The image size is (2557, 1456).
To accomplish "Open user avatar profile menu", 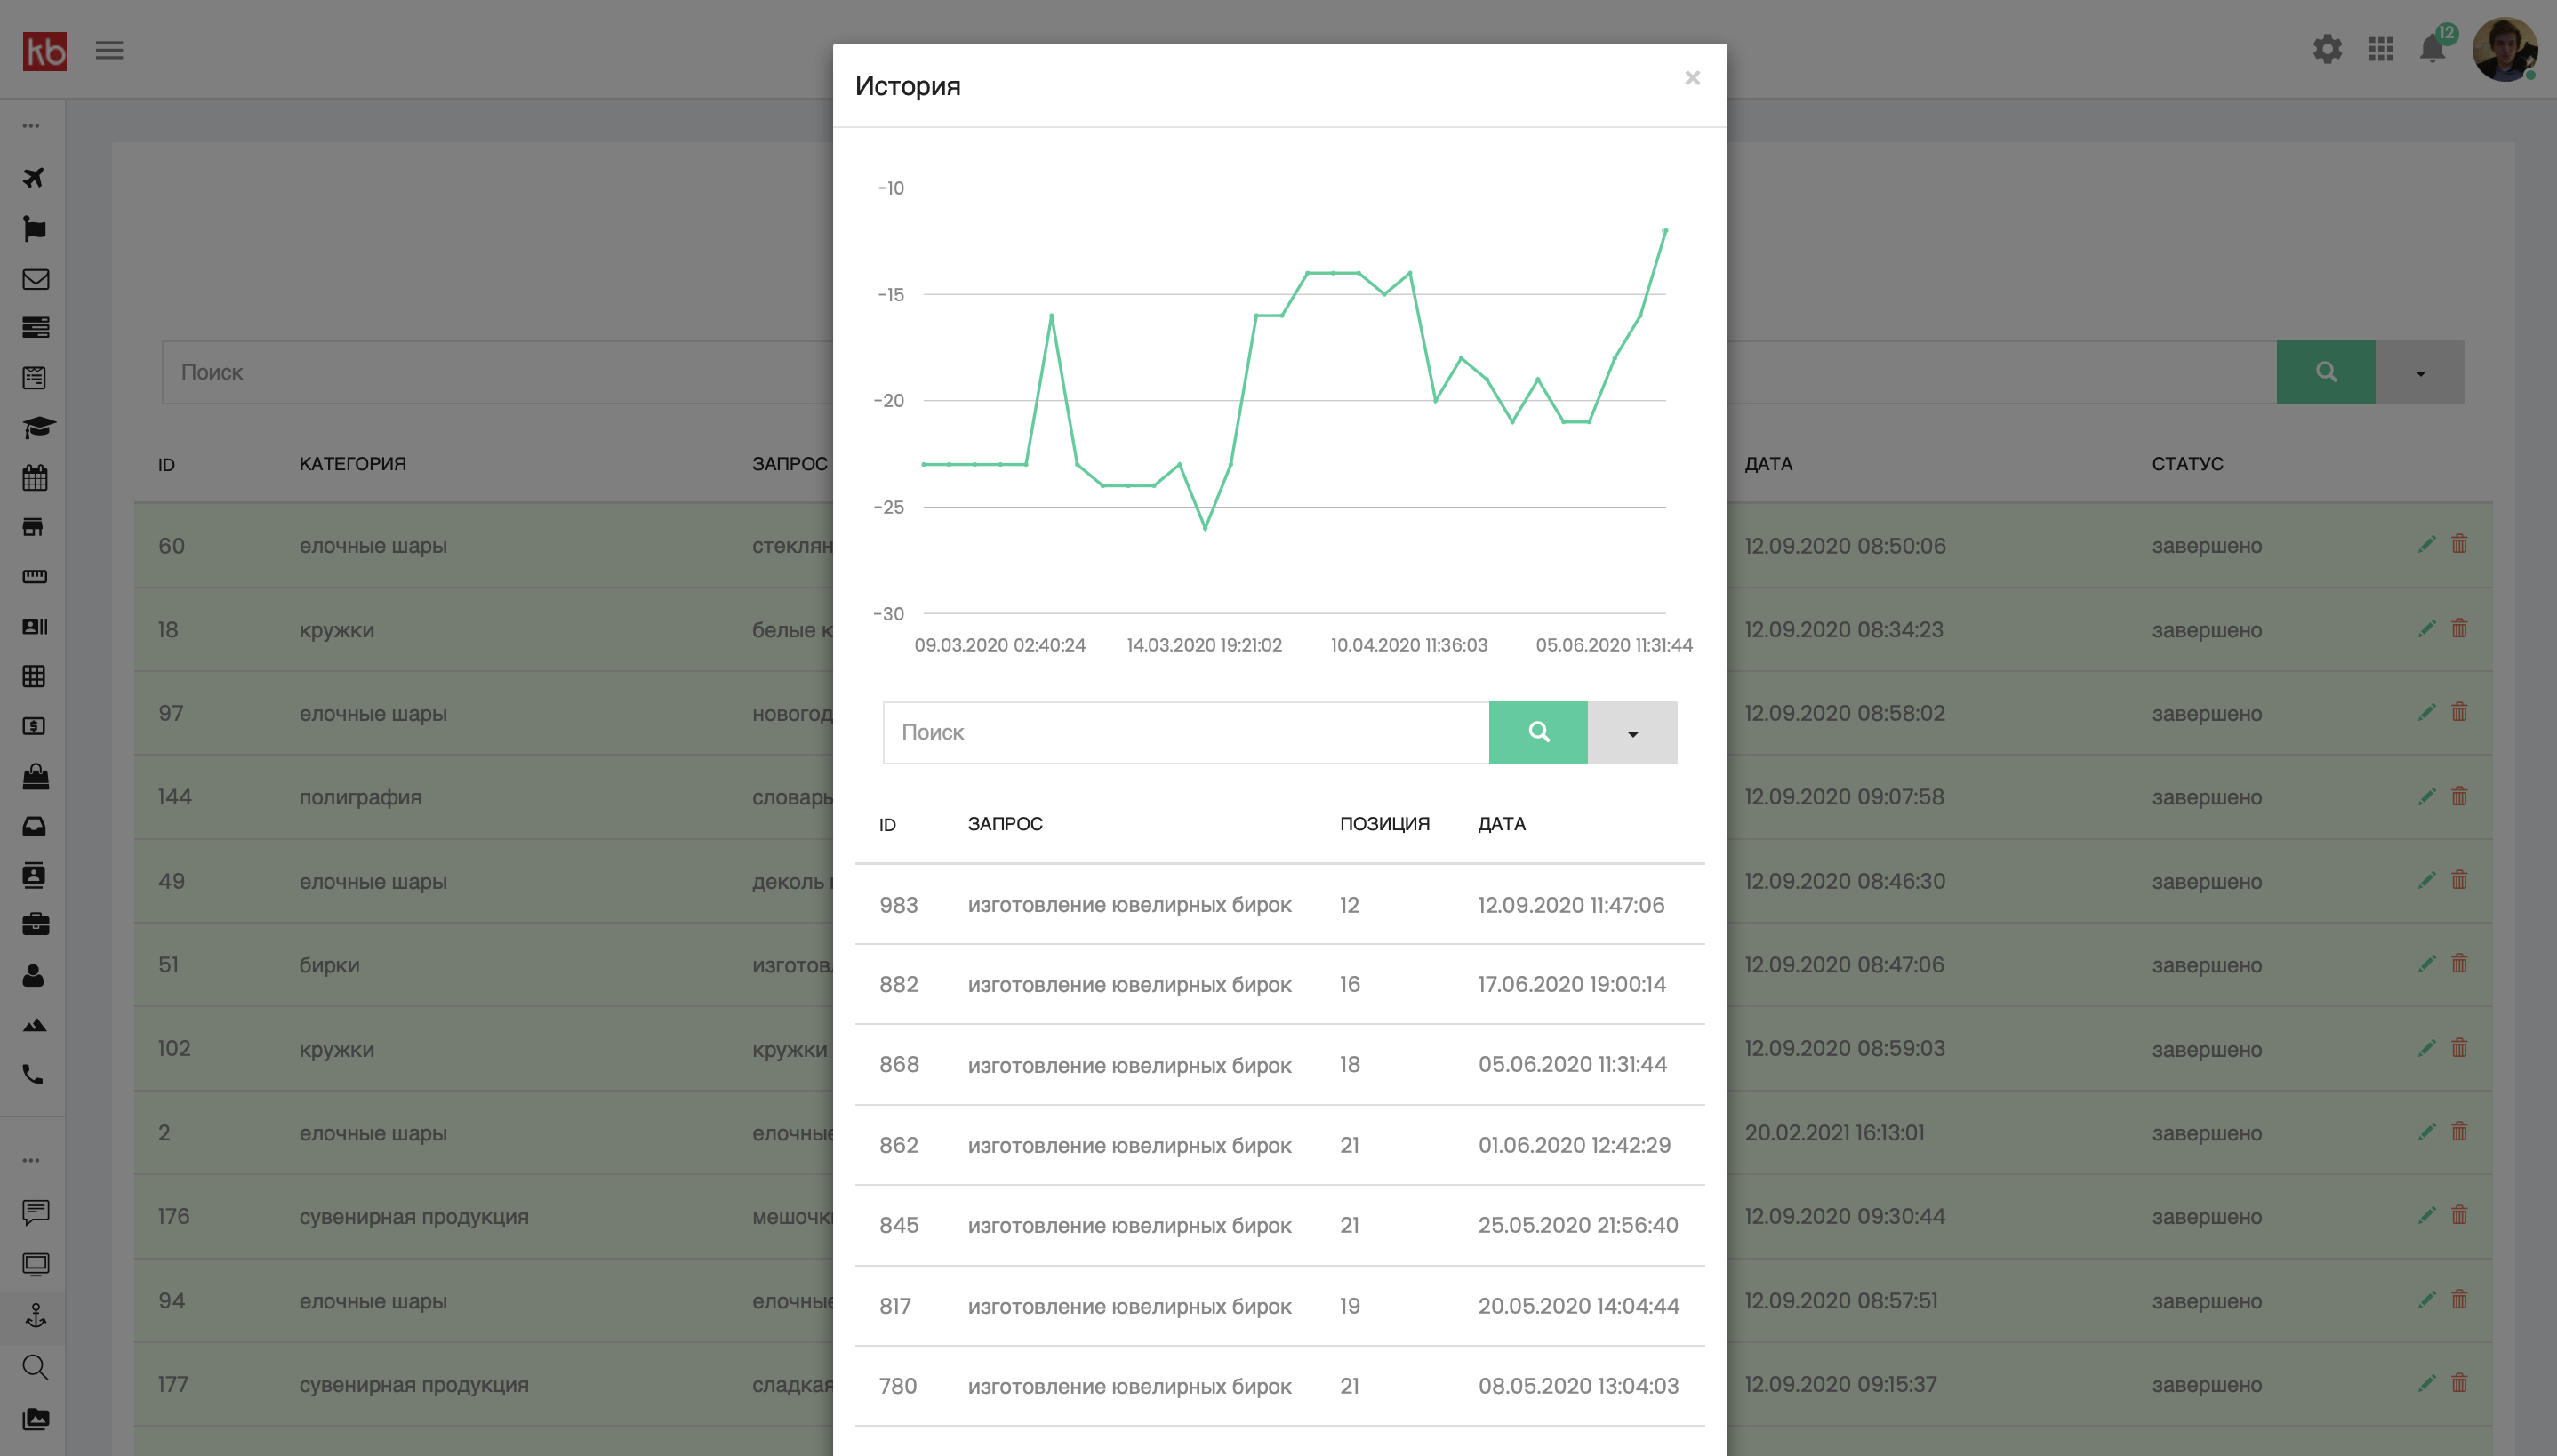I will point(2505,49).
